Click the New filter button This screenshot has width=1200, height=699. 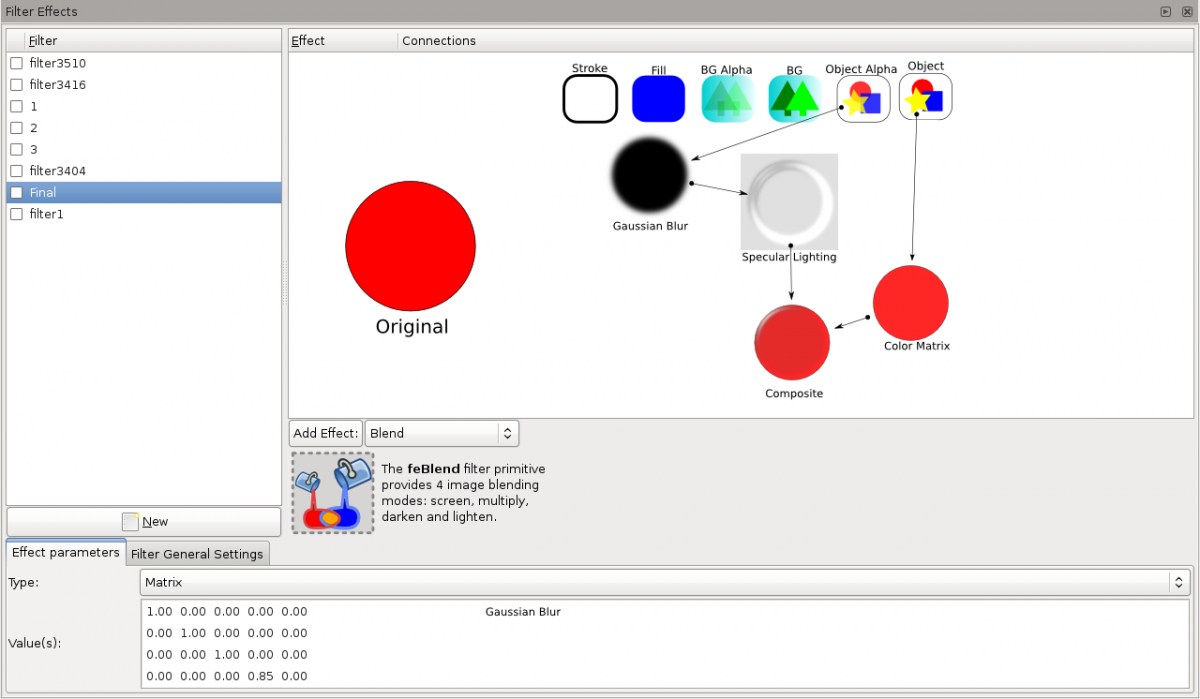144,522
